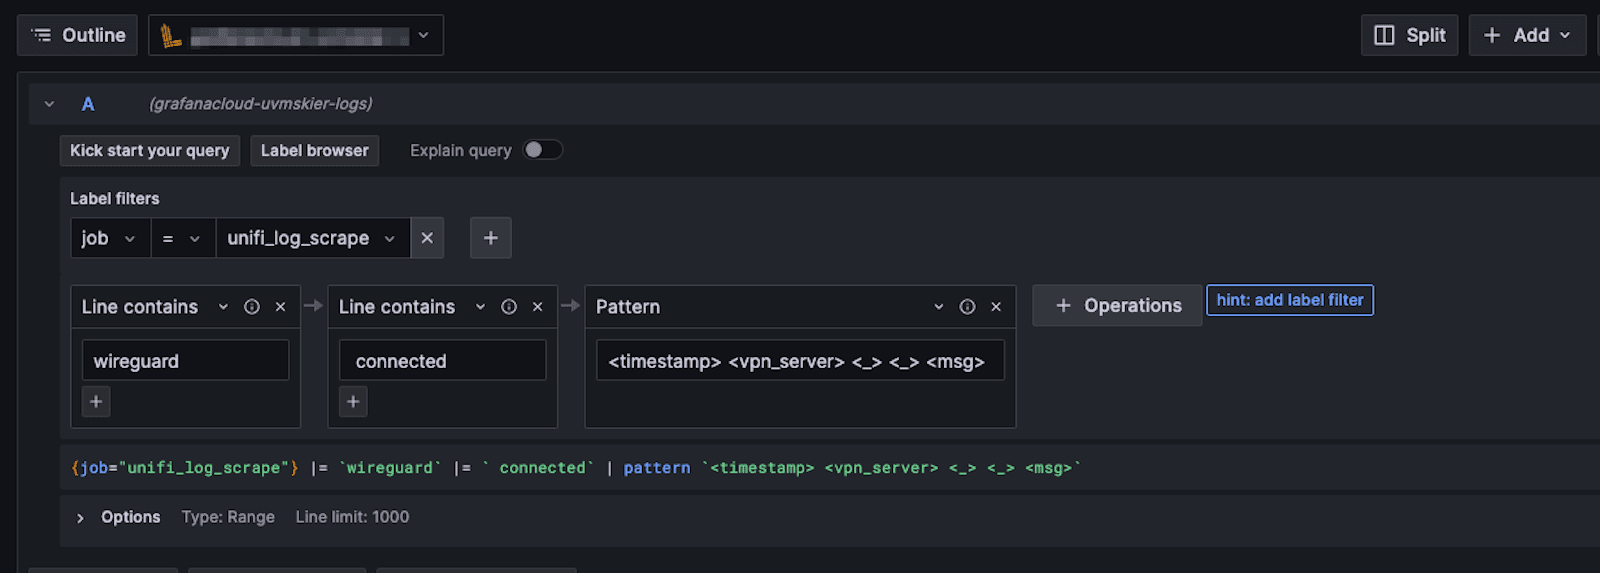Expand the Options section
The image size is (1600, 573).
point(80,518)
